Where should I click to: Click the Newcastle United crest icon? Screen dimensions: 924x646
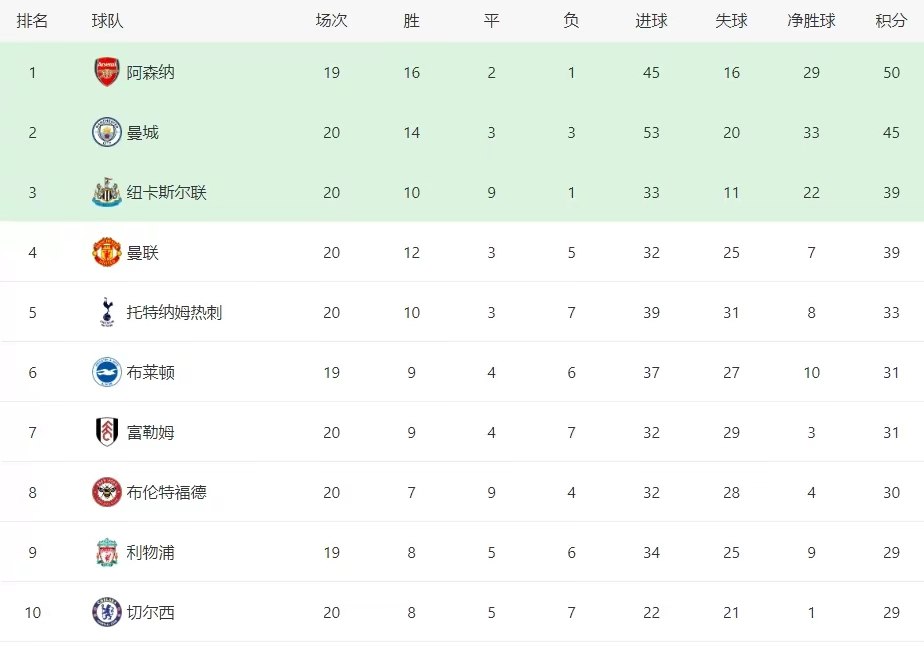point(107,192)
